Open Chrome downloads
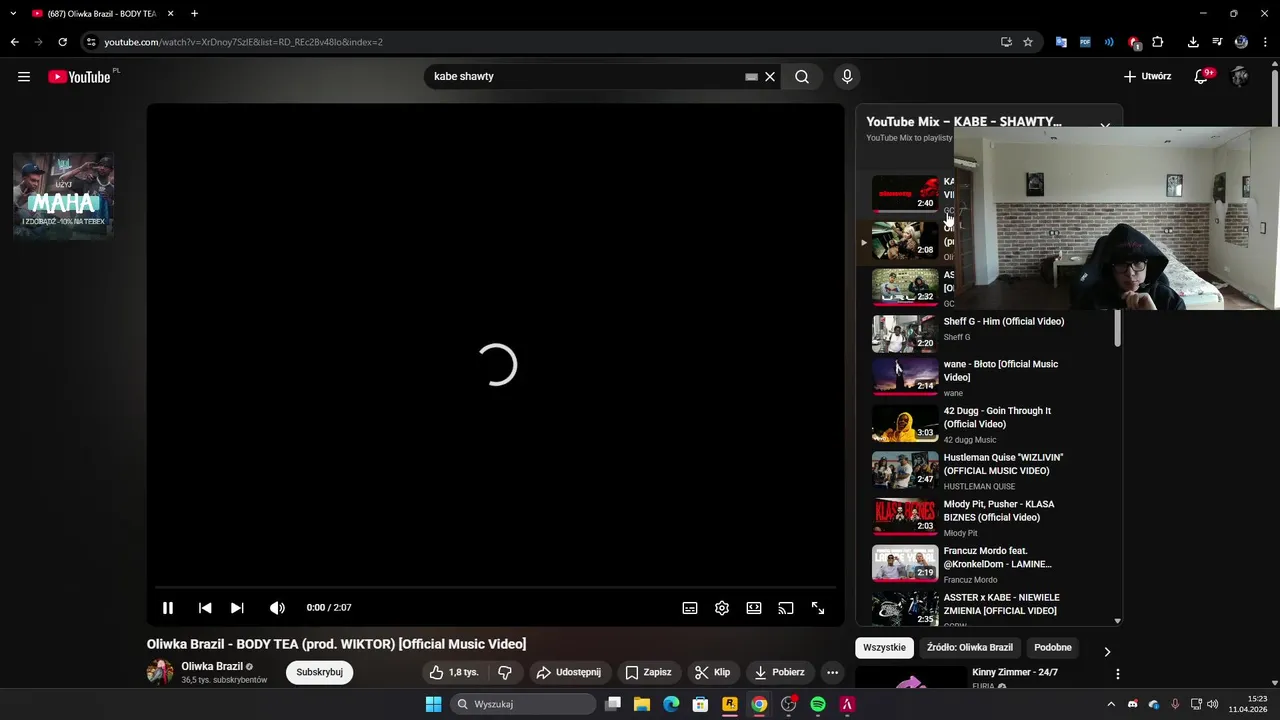Image resolution: width=1280 pixels, height=720 pixels. (x=1193, y=42)
